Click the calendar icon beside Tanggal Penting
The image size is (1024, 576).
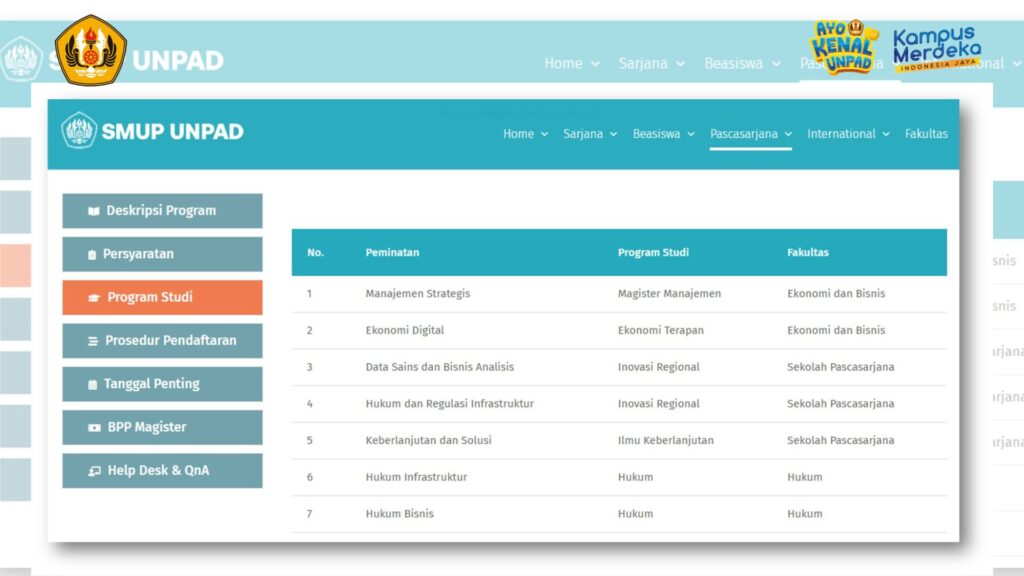point(92,385)
